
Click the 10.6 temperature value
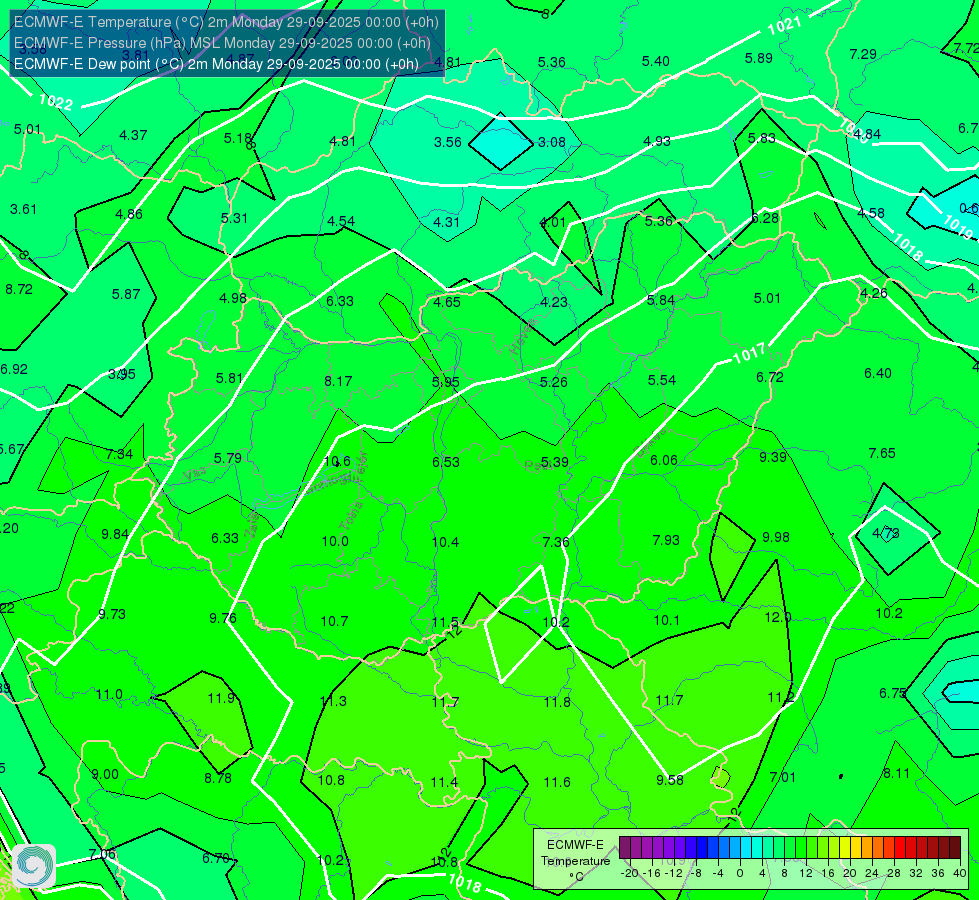[337, 462]
